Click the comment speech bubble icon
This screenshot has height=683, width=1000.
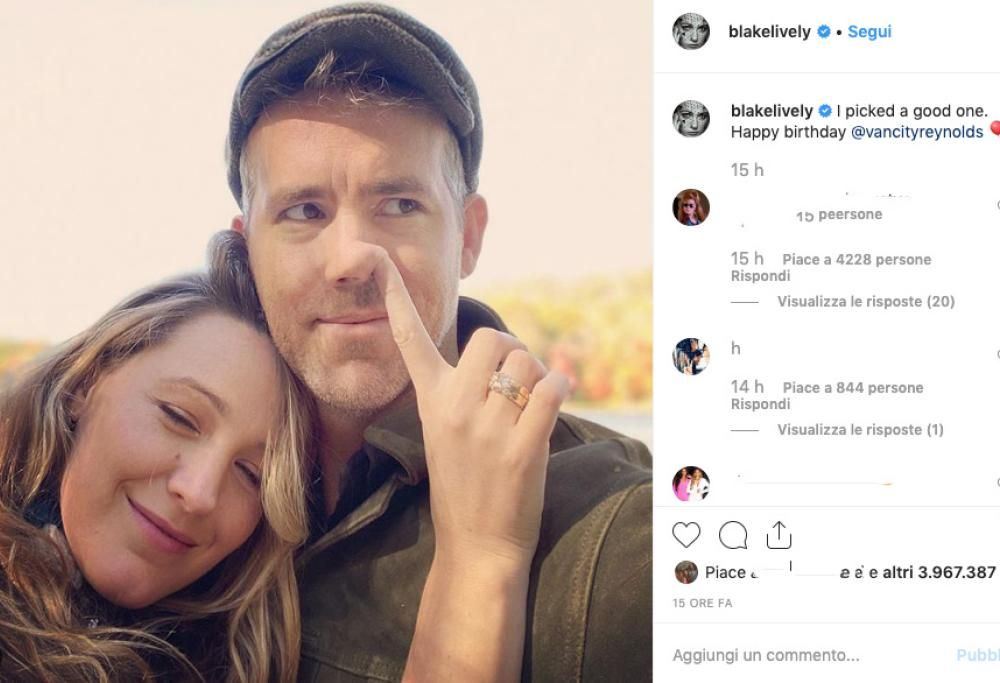[733, 536]
